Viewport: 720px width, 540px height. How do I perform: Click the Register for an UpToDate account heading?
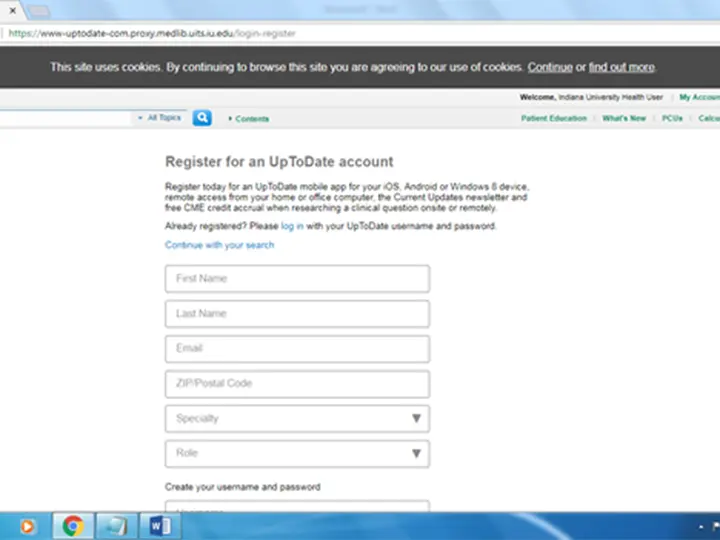(279, 162)
